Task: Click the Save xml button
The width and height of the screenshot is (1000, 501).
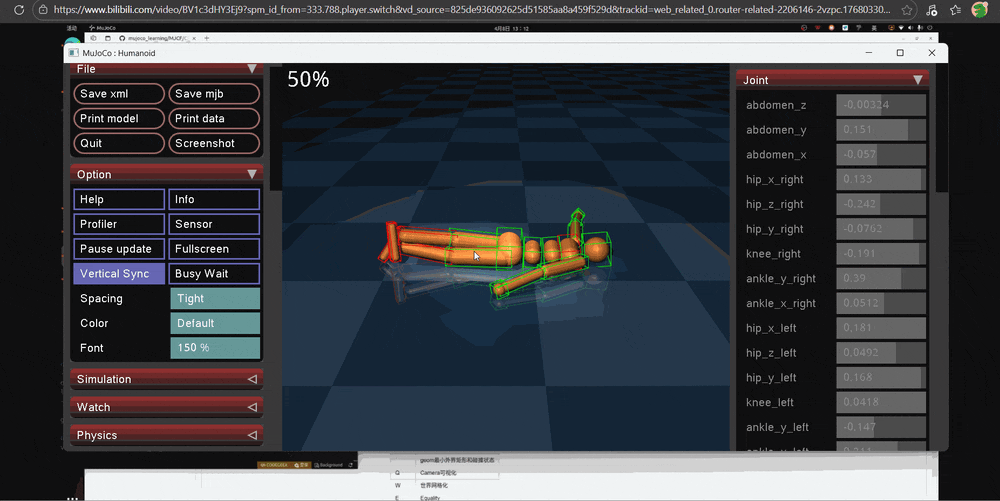Action: coord(119,94)
